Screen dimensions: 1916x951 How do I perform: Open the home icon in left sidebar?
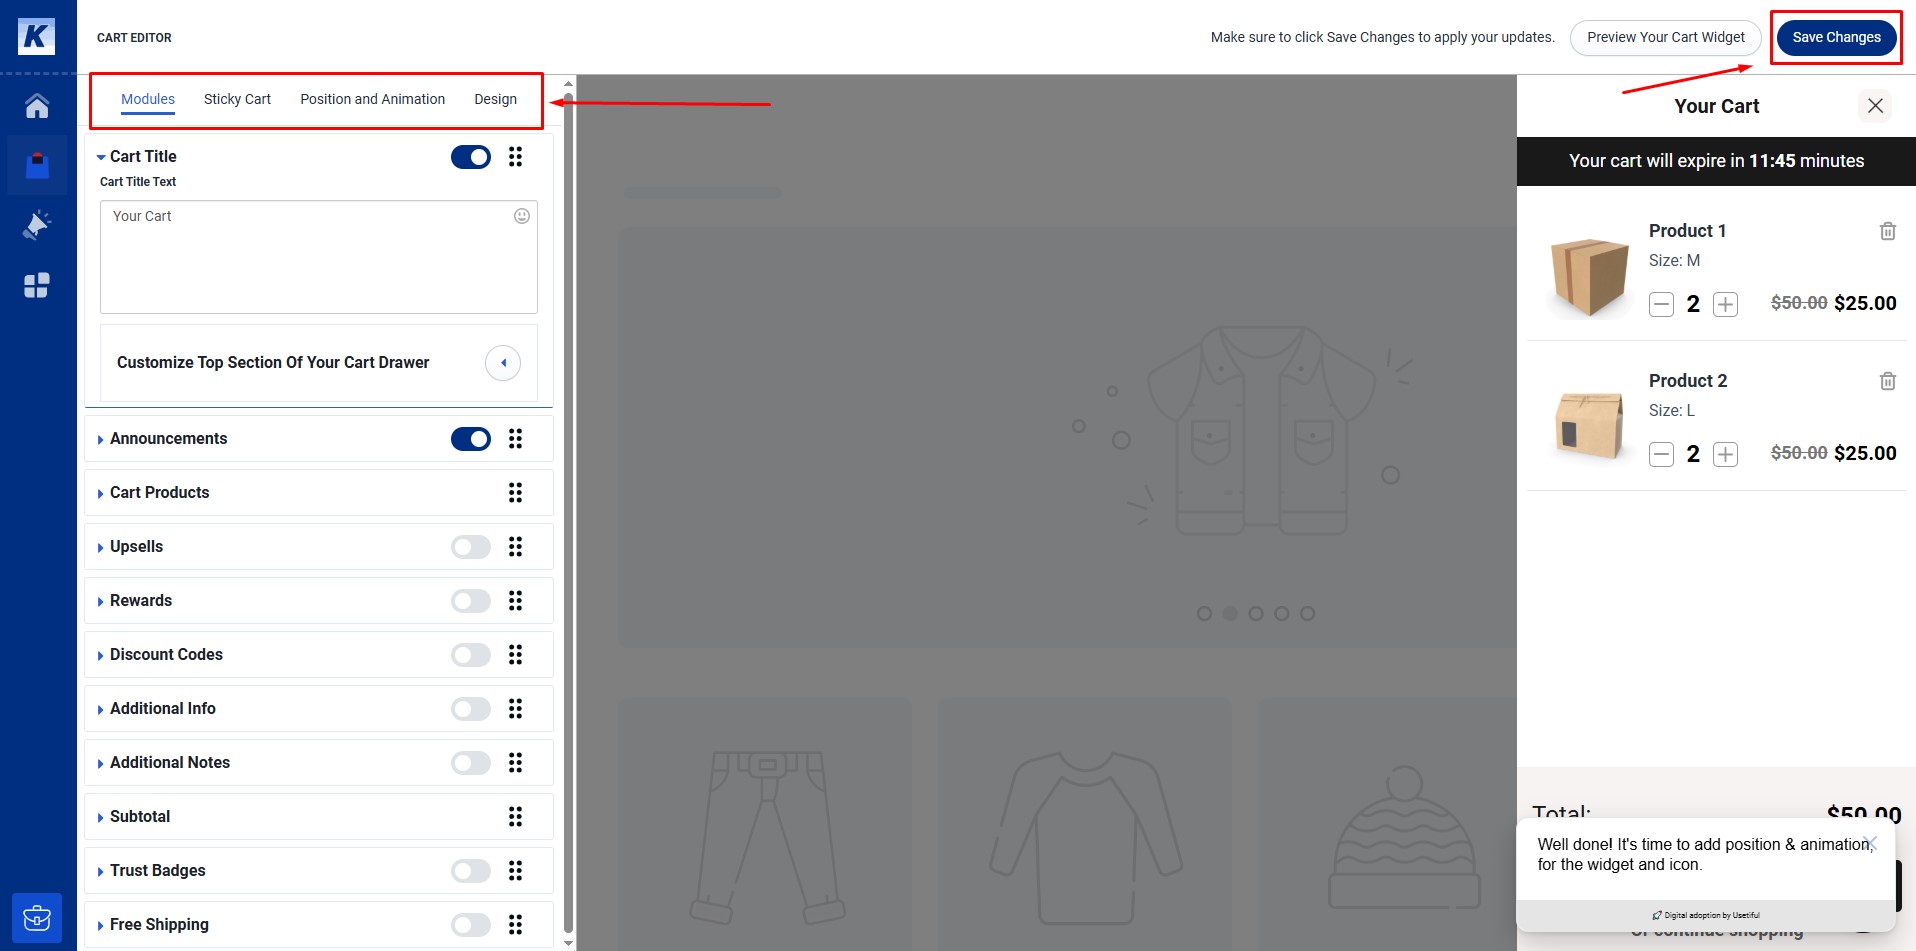[x=37, y=106]
